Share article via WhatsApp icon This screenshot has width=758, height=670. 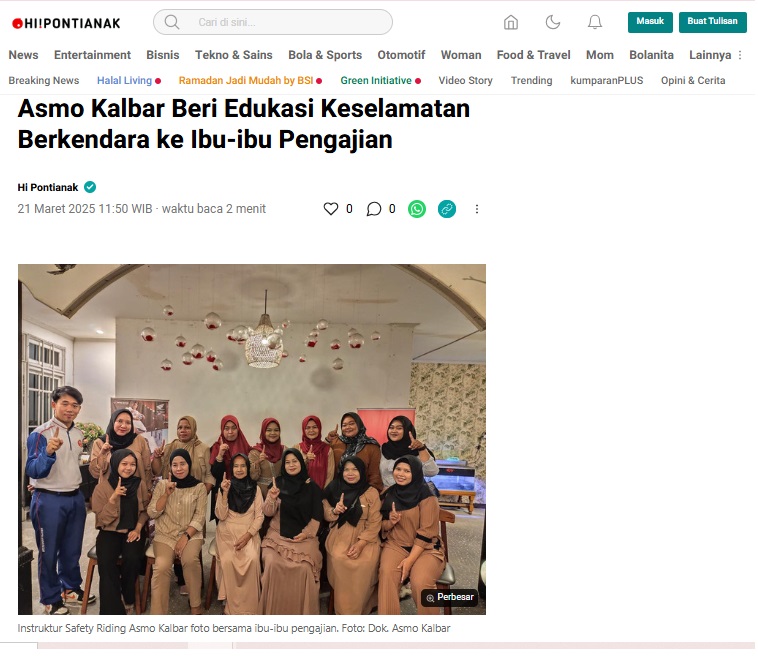coord(417,209)
